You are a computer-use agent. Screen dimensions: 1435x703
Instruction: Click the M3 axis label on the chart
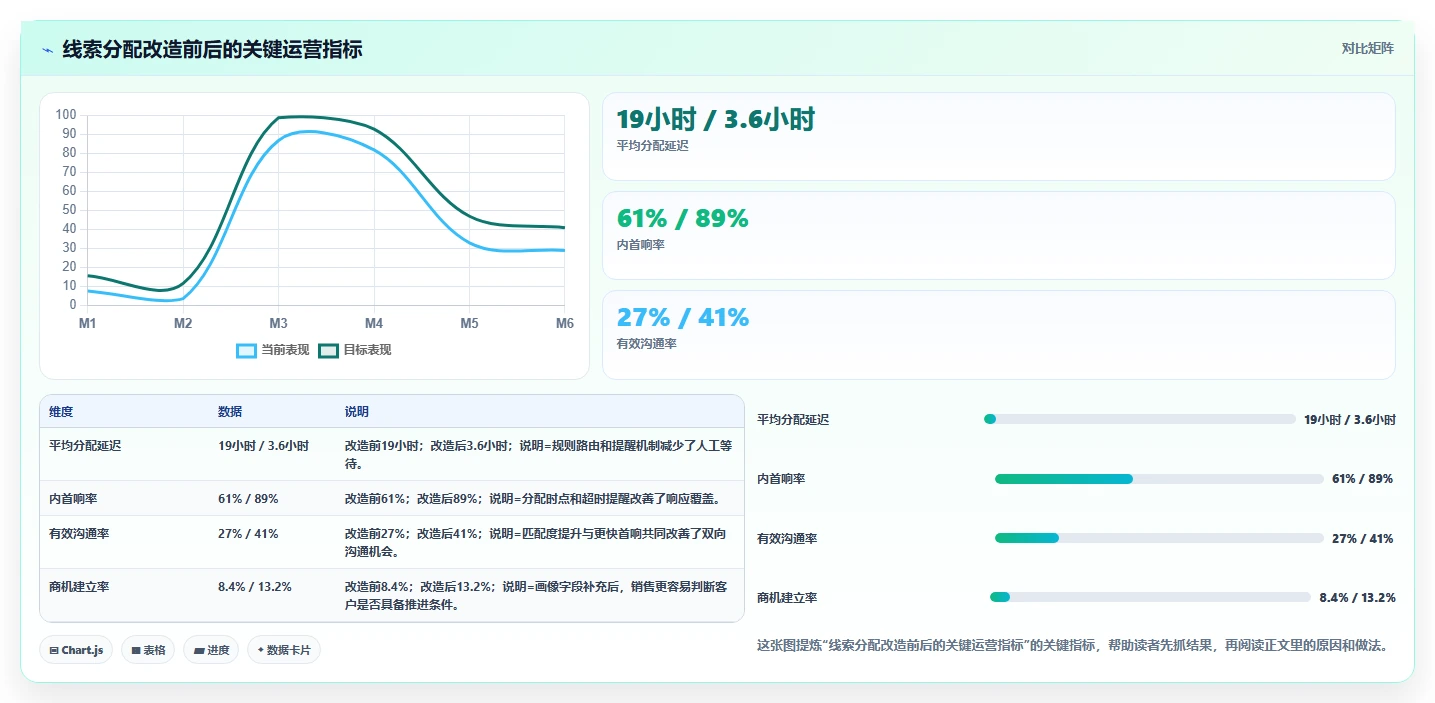[x=278, y=323]
